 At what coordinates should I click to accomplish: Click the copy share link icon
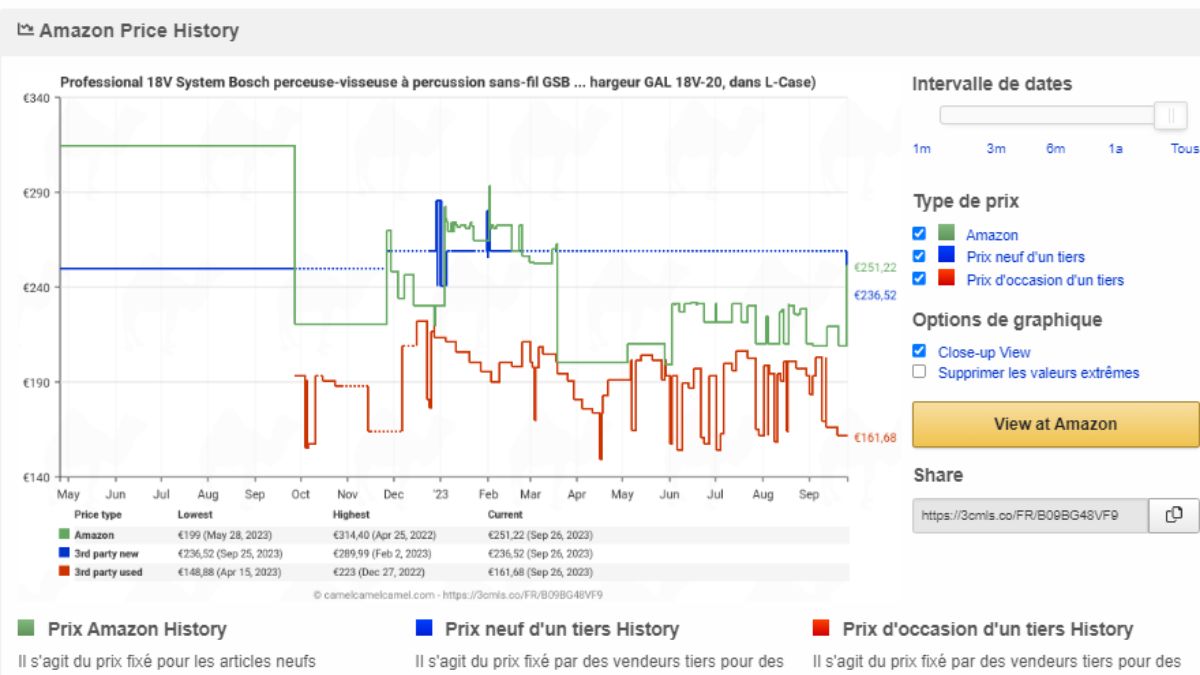click(1174, 515)
